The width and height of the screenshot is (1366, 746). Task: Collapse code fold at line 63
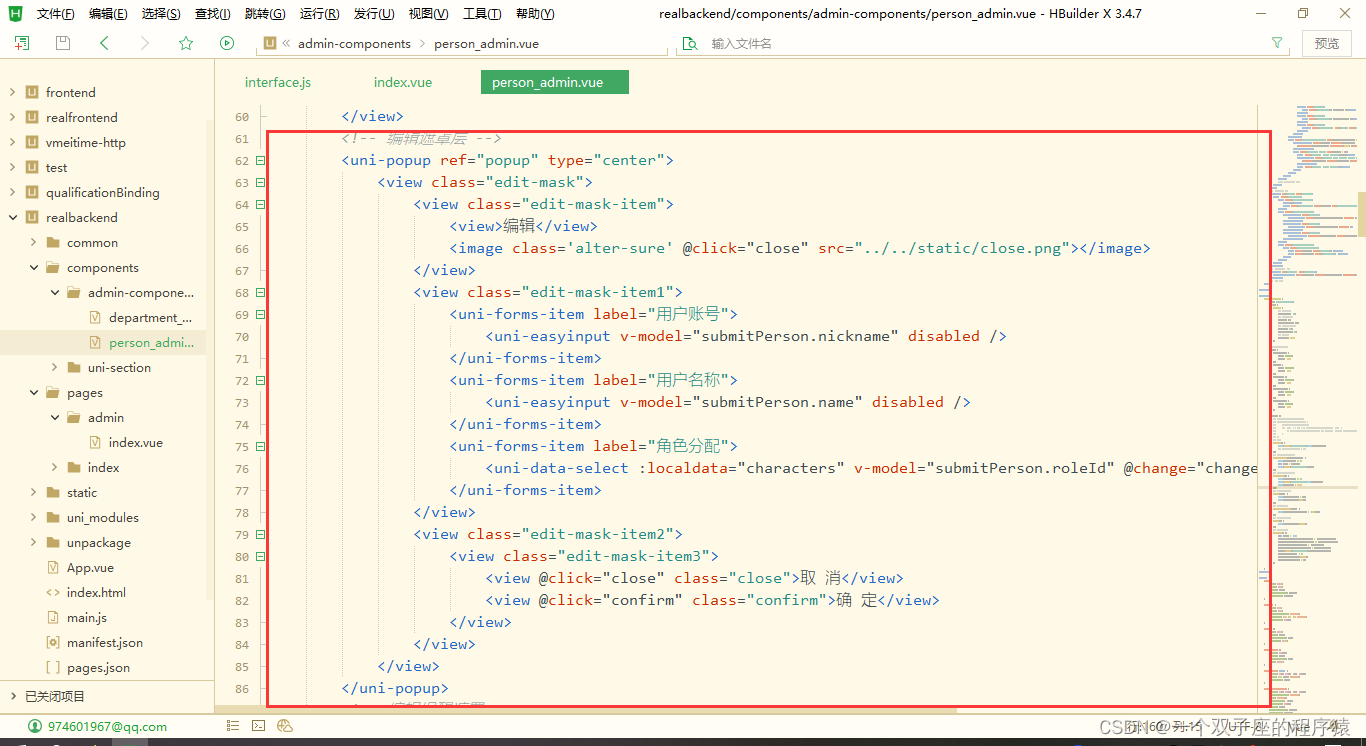click(261, 183)
